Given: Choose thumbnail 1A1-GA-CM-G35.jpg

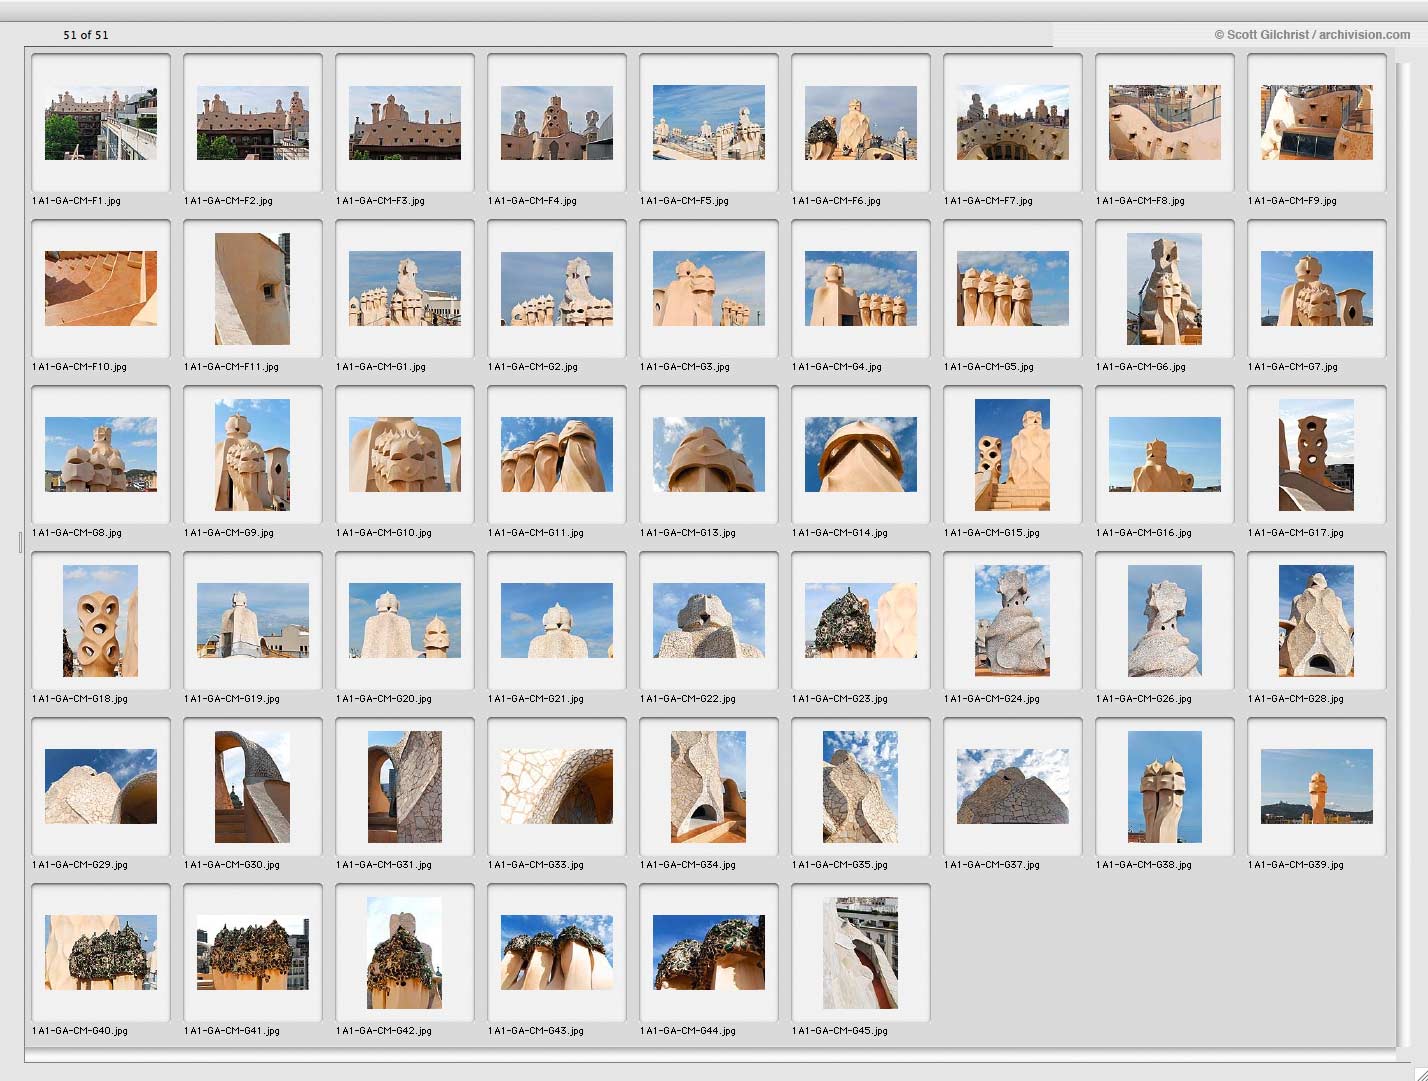Looking at the screenshot, I should pos(861,787).
